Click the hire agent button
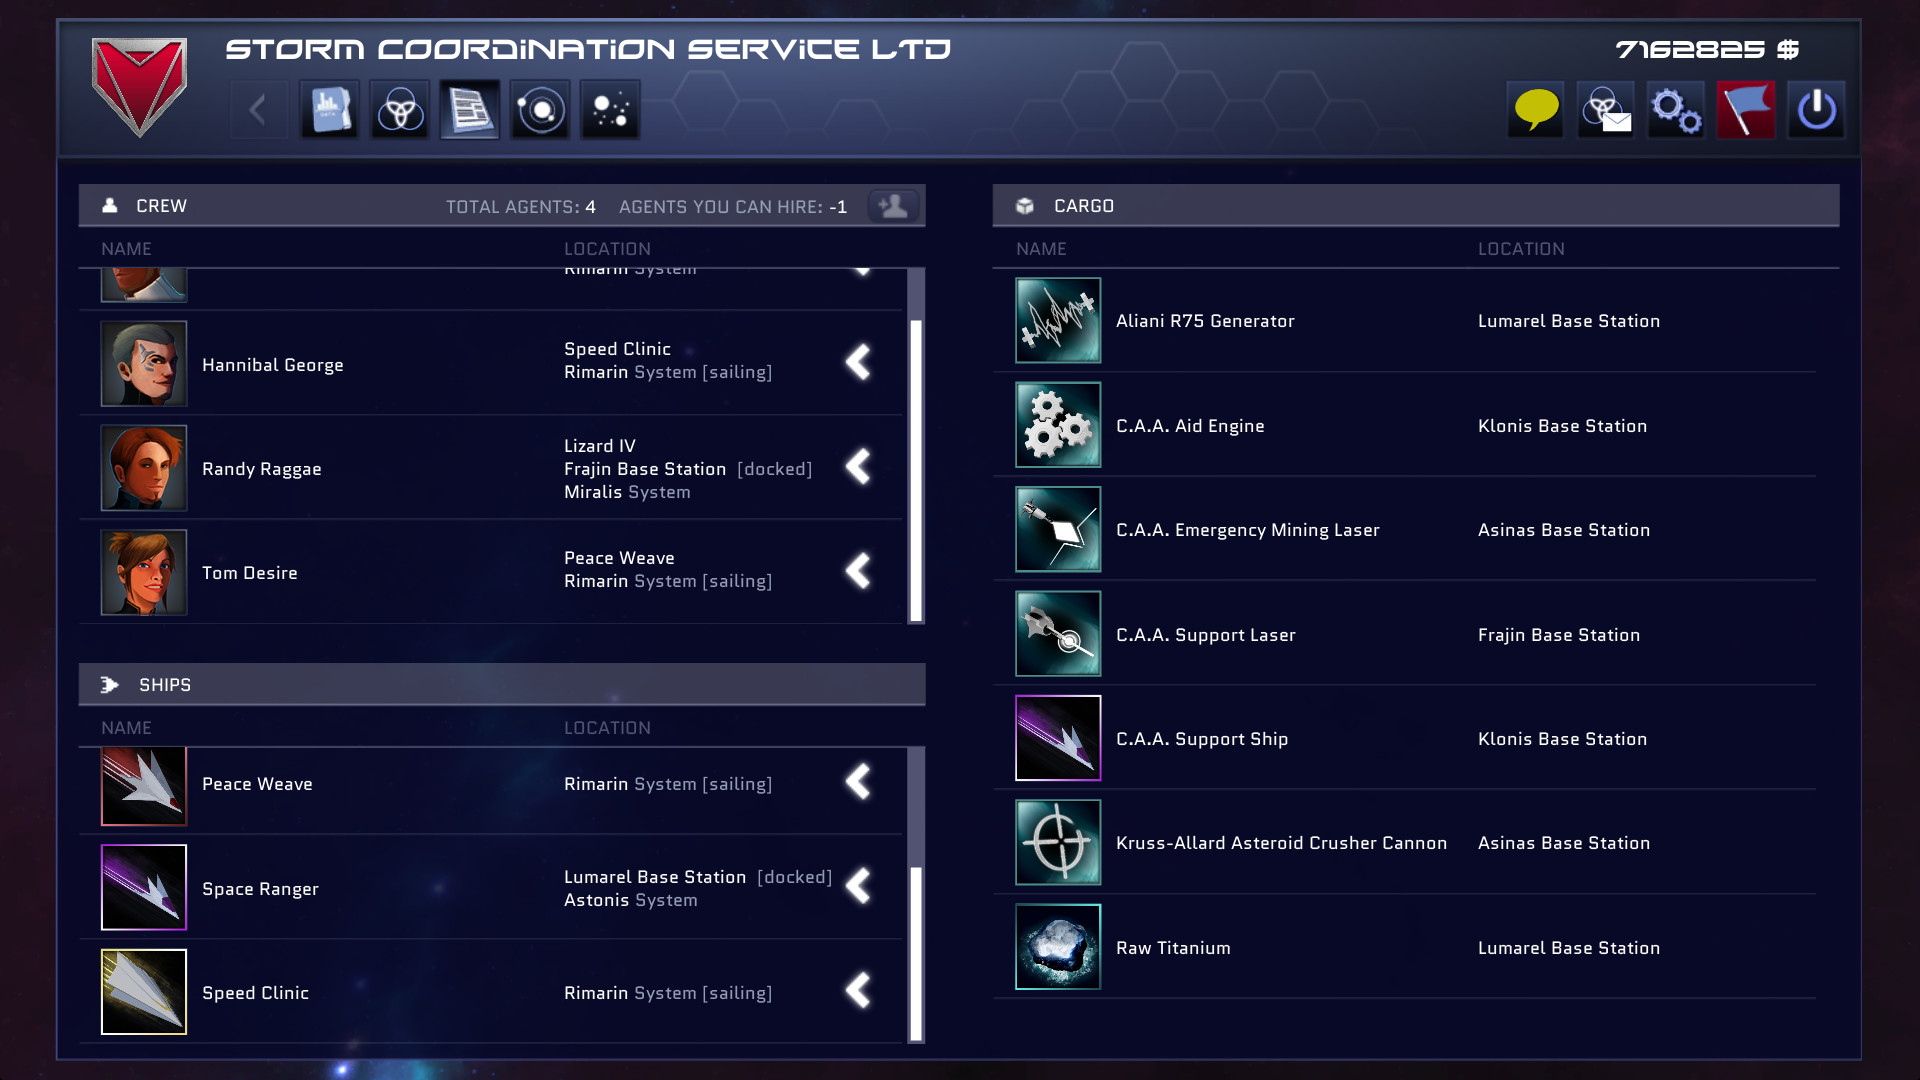This screenshot has height=1080, width=1920. pos(893,205)
